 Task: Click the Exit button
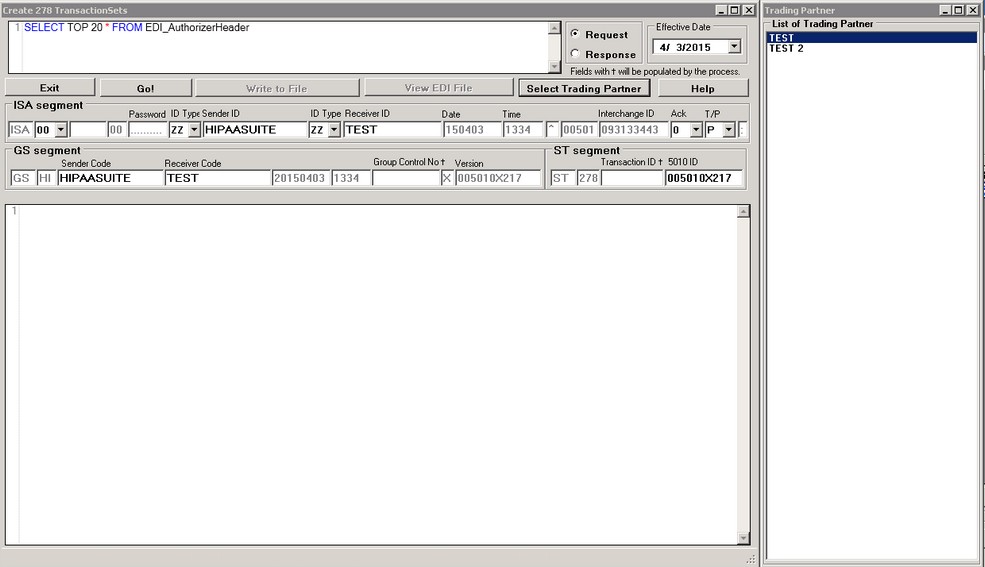49,88
